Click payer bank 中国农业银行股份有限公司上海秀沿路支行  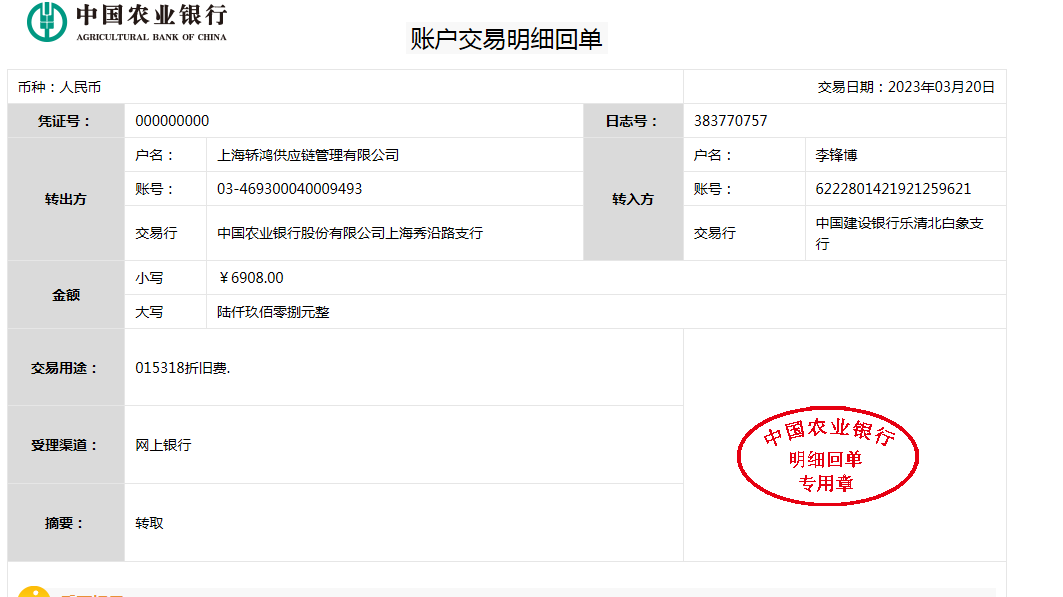point(350,233)
